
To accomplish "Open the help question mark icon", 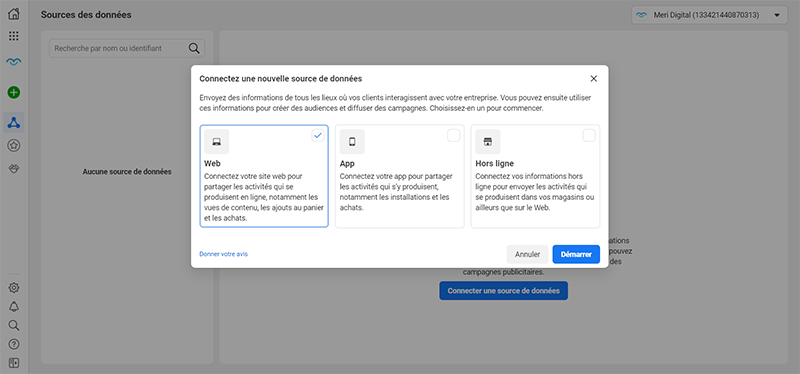I will [14, 344].
